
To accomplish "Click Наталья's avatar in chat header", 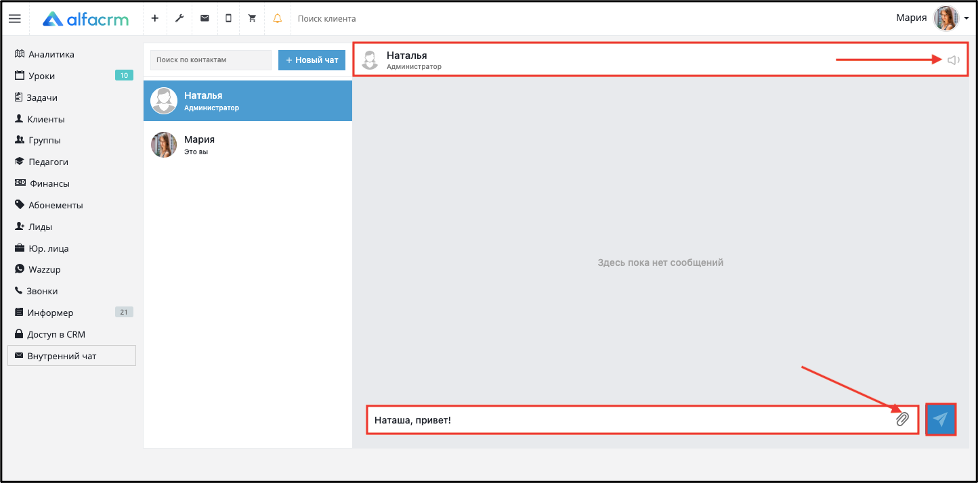I will pos(370,59).
